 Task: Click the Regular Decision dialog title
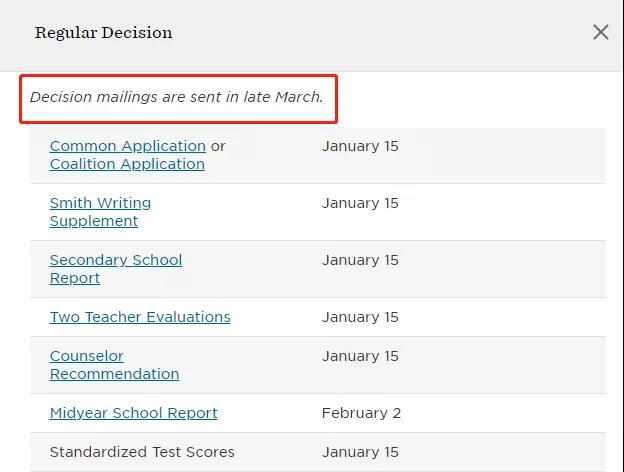(103, 33)
